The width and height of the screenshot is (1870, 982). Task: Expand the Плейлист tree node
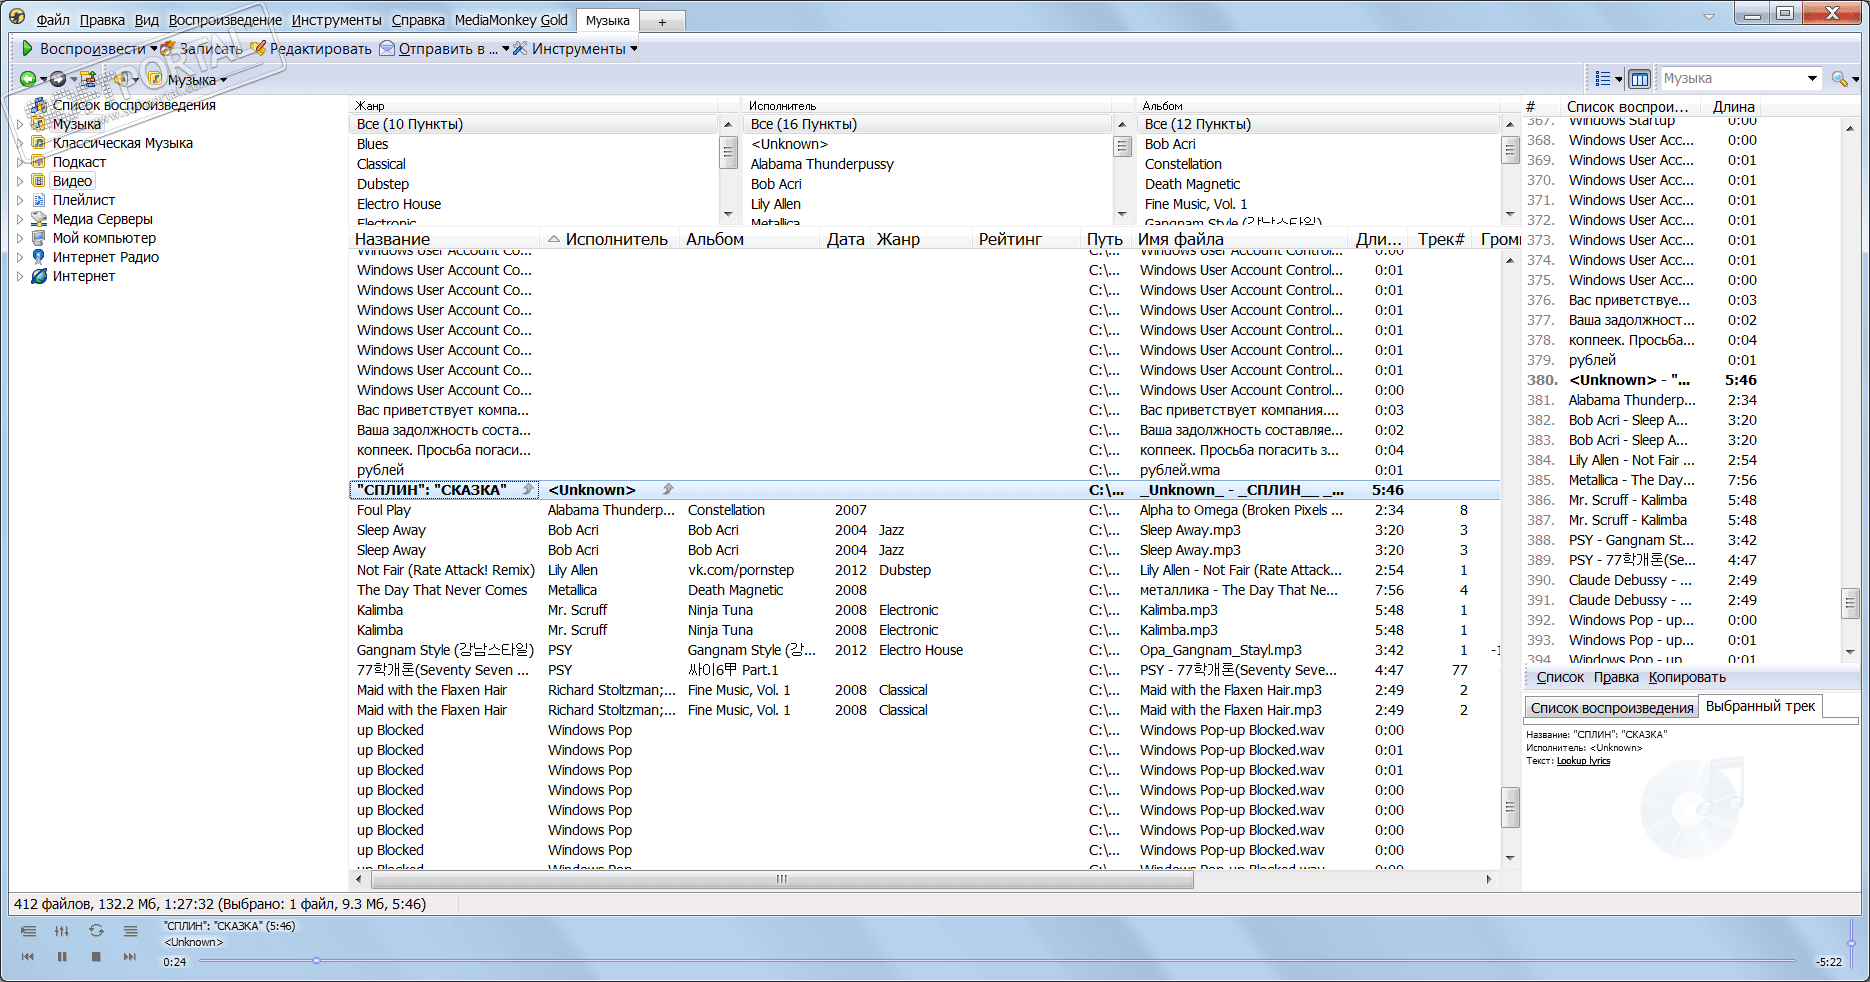tap(19, 200)
